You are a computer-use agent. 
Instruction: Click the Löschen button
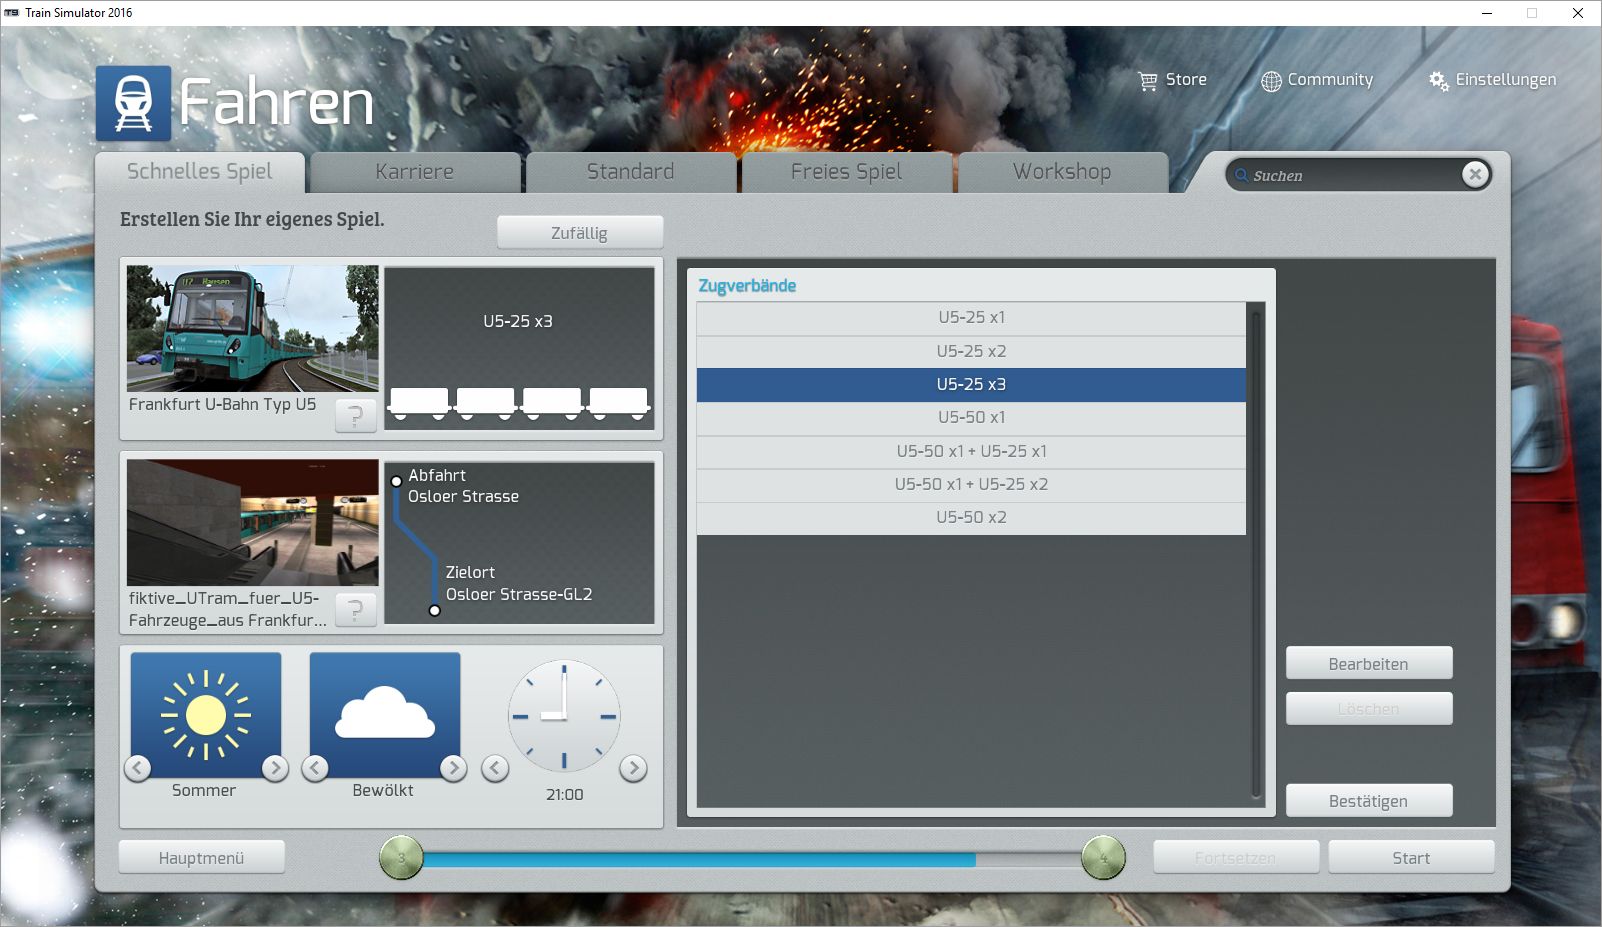(1369, 709)
